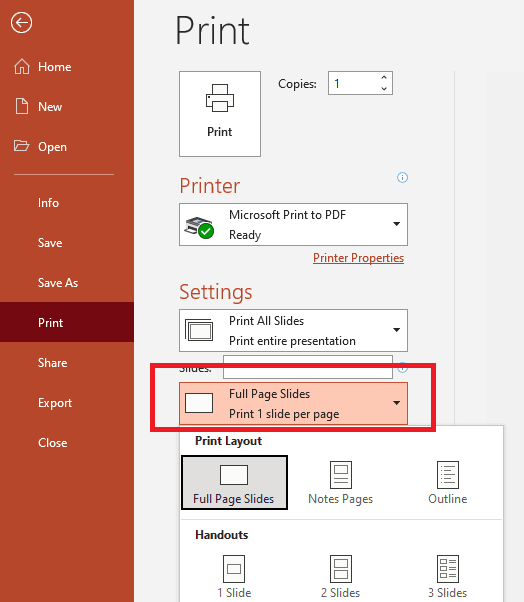
Task: Click the back arrow circle icon
Action: click(x=21, y=23)
